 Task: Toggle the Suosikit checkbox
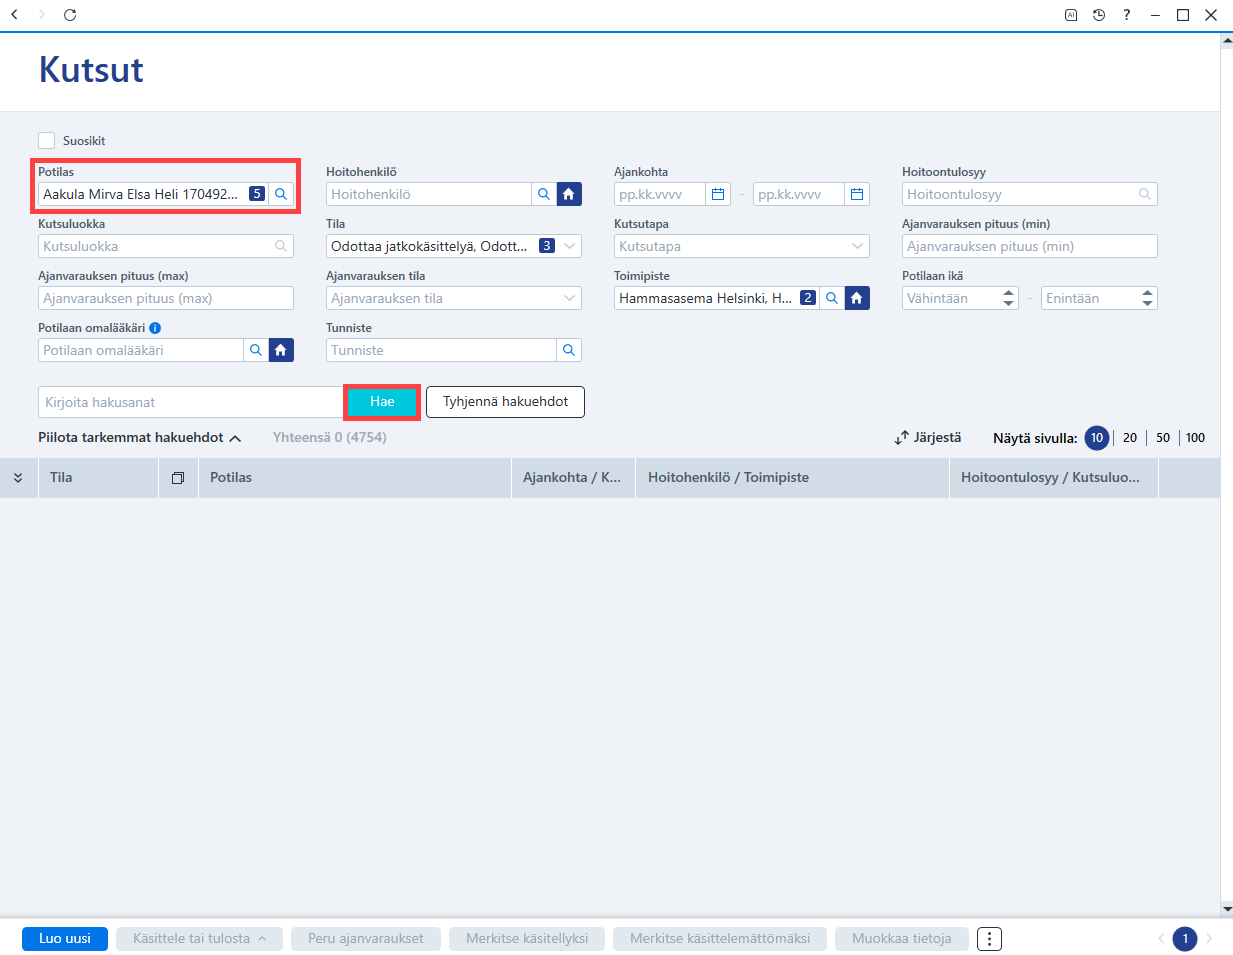47,141
